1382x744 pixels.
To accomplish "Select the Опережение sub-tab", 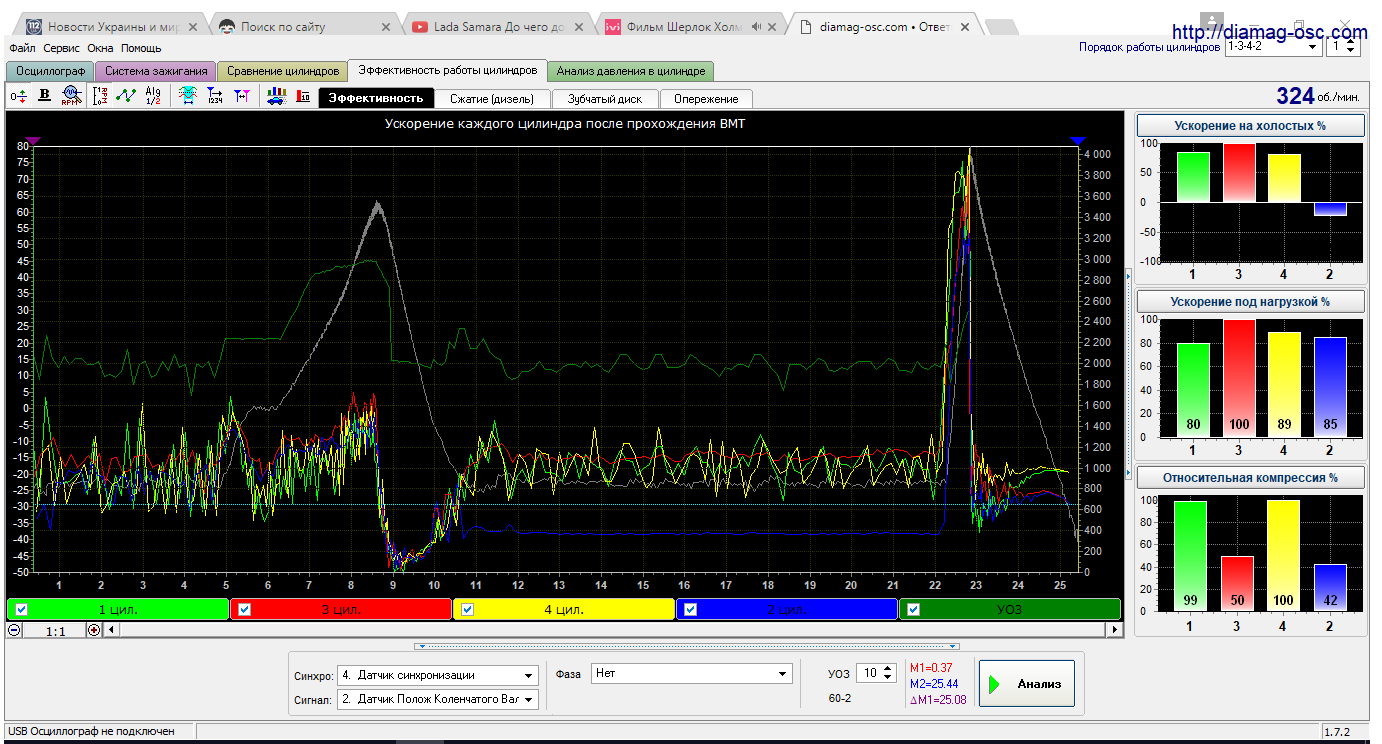I will point(706,98).
